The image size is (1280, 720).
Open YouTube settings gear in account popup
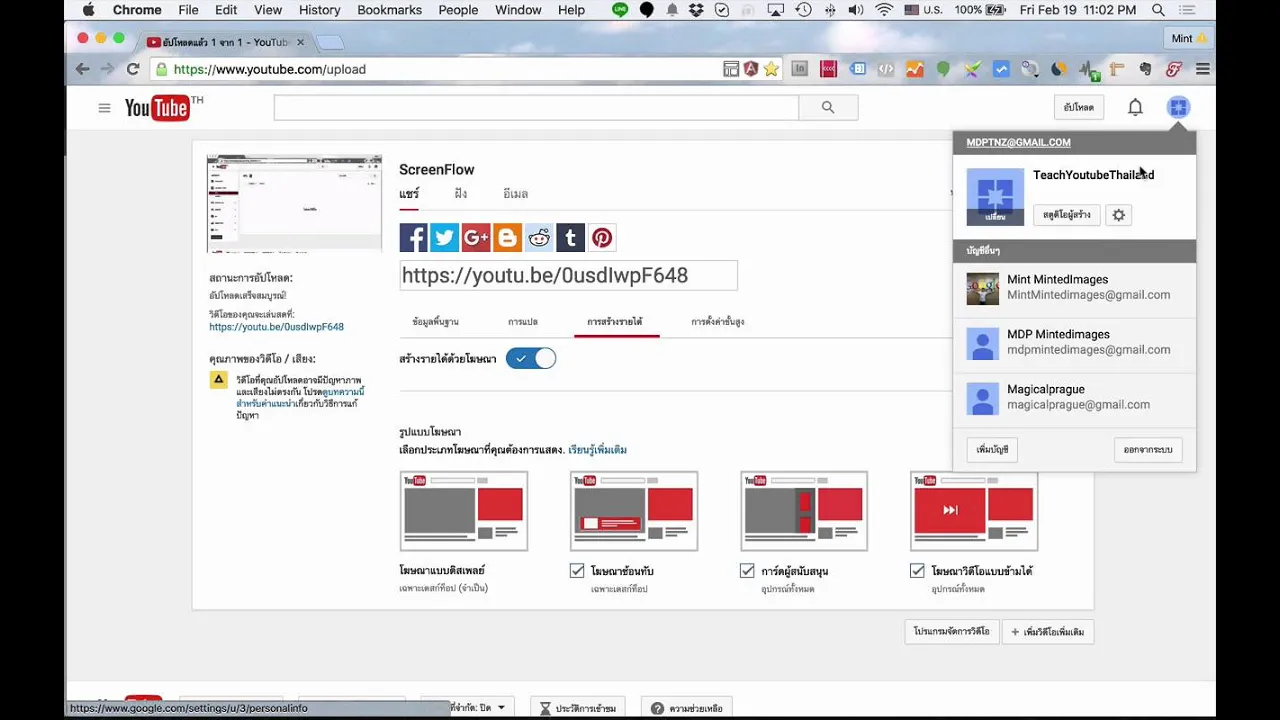1119,215
